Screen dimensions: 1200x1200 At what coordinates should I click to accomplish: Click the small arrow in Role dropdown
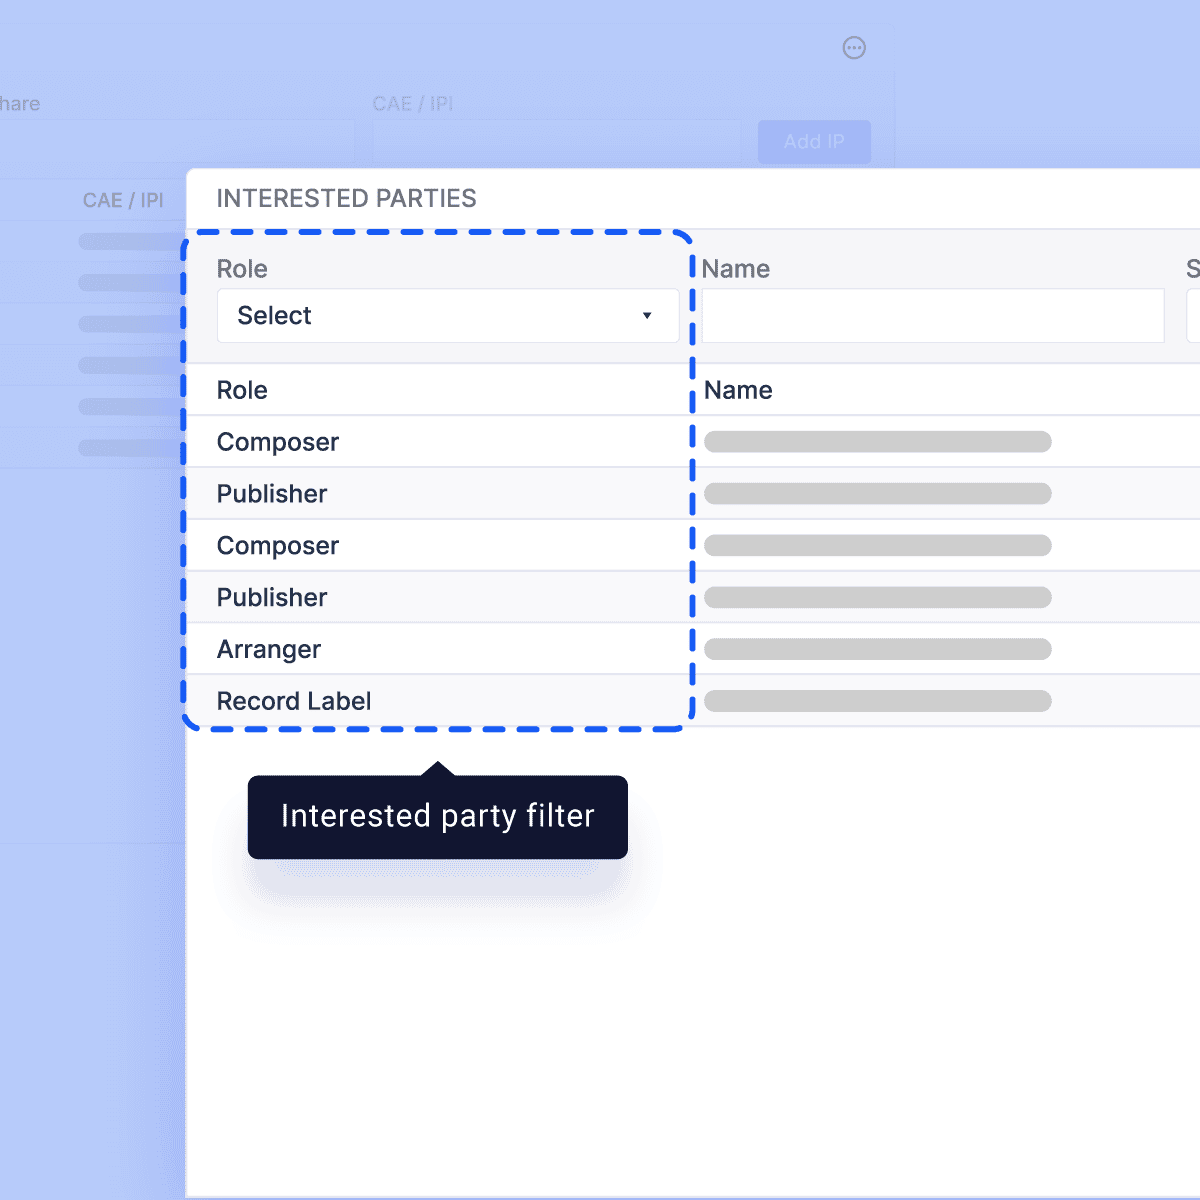[647, 316]
